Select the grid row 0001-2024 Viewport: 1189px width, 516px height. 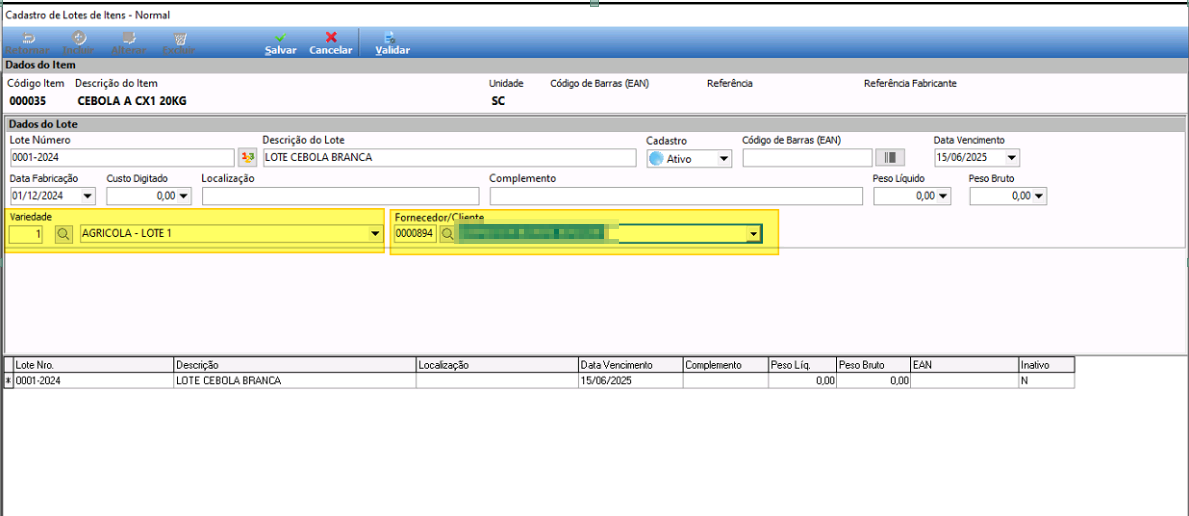coord(540,381)
